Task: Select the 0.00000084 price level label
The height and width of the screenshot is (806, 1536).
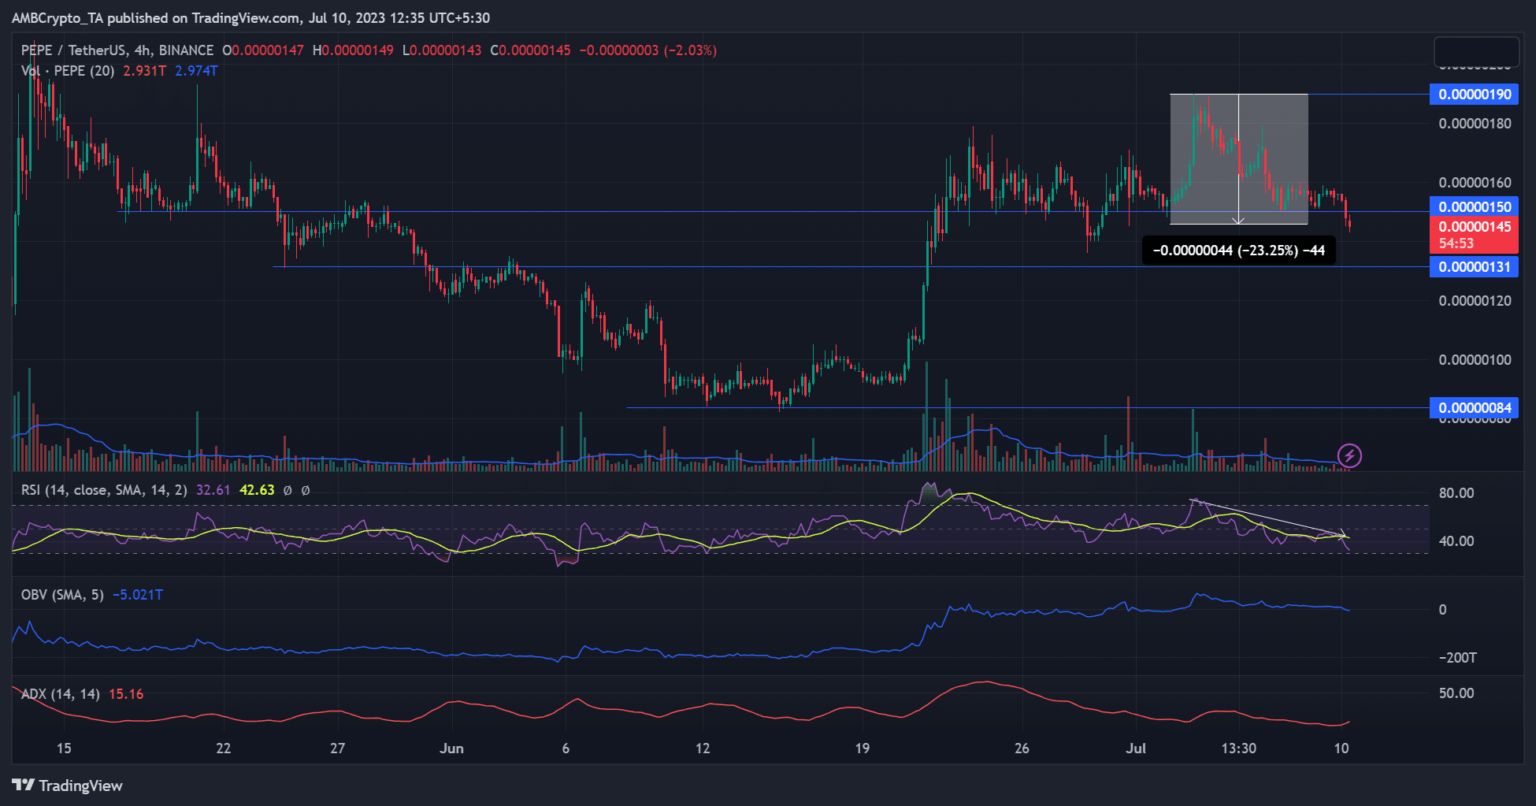Action: (1473, 408)
